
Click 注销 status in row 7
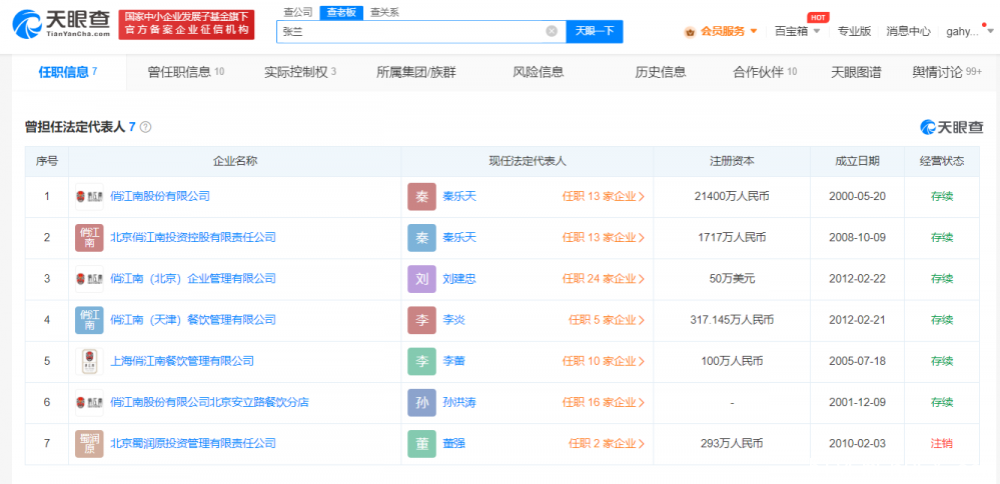(941, 444)
